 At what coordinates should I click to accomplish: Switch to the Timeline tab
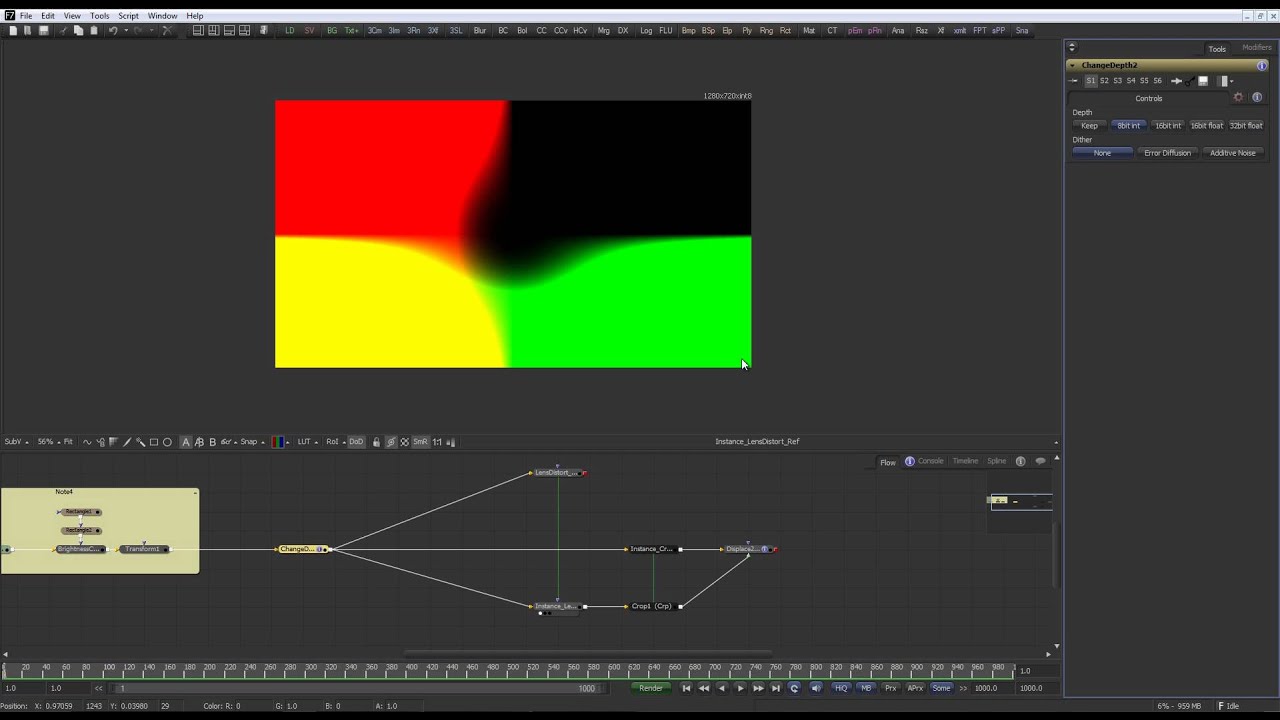coord(965,461)
